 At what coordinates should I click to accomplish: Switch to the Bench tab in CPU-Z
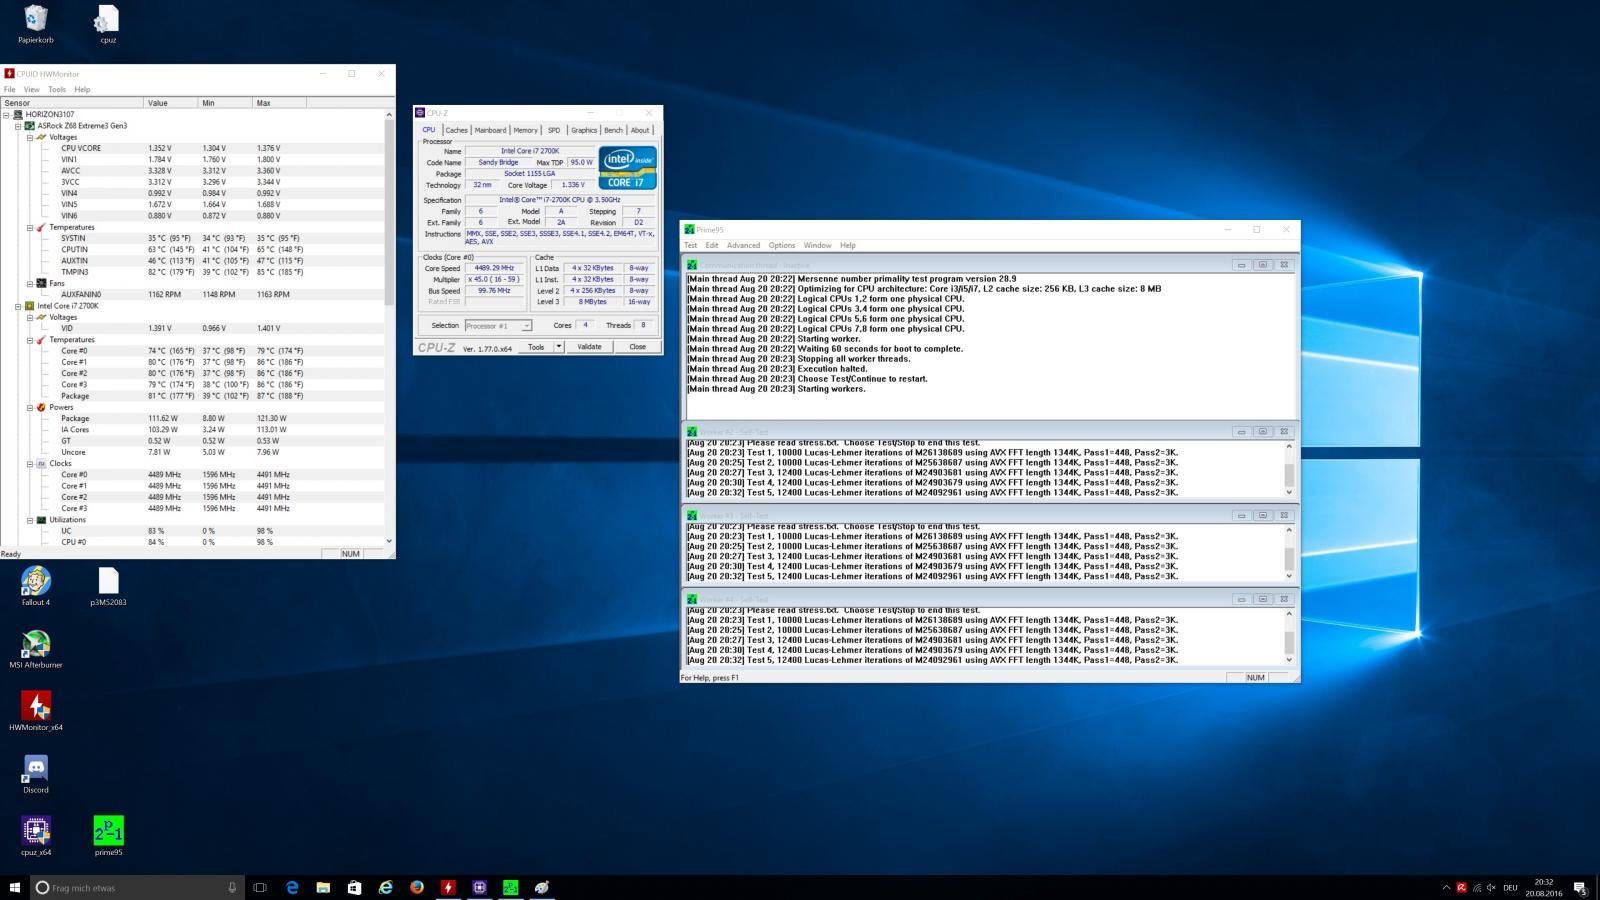click(x=613, y=130)
